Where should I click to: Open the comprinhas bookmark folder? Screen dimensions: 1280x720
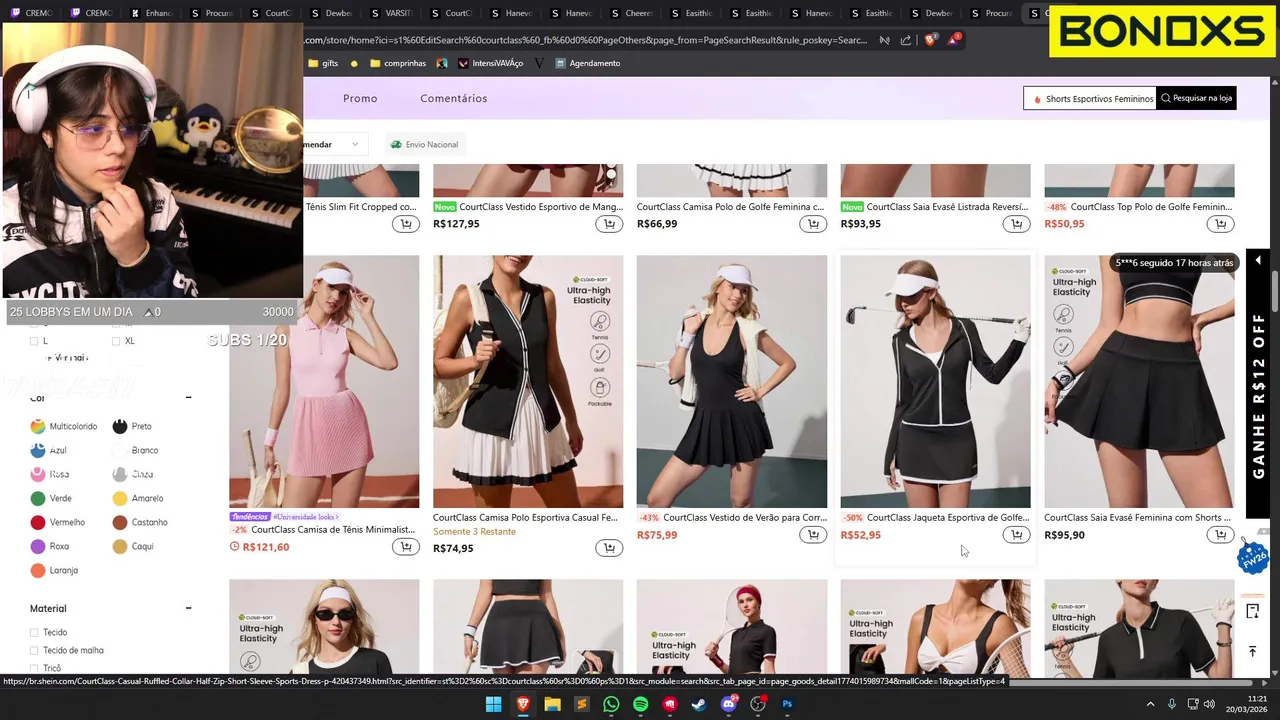tap(398, 63)
